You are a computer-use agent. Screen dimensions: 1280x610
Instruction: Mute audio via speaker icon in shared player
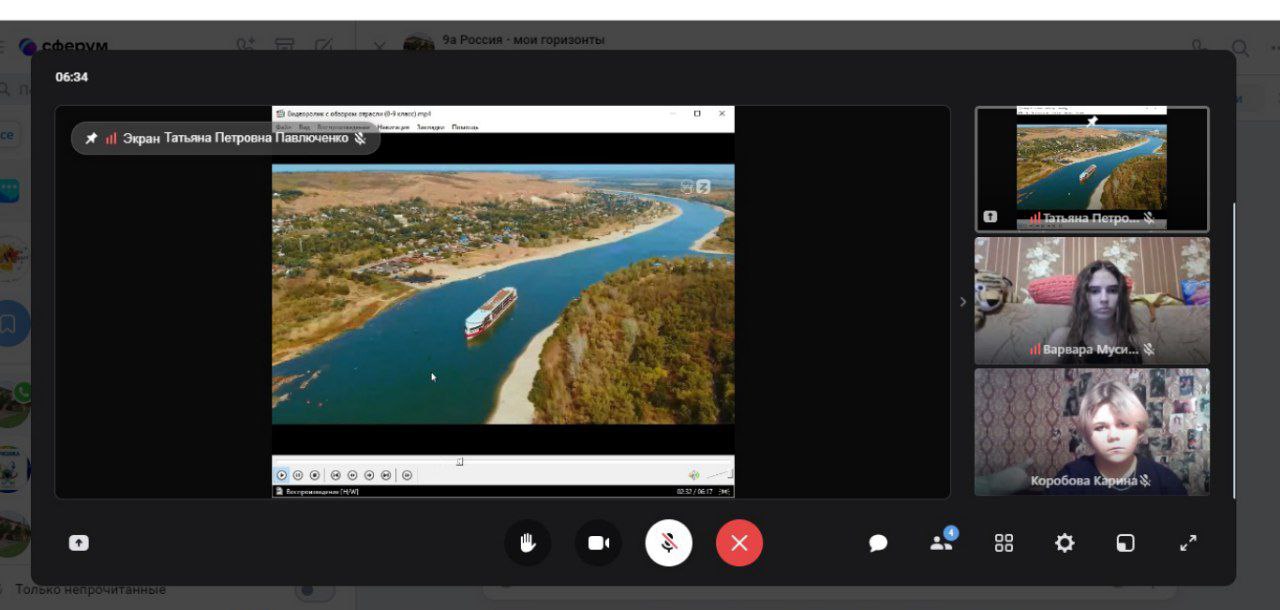click(693, 475)
